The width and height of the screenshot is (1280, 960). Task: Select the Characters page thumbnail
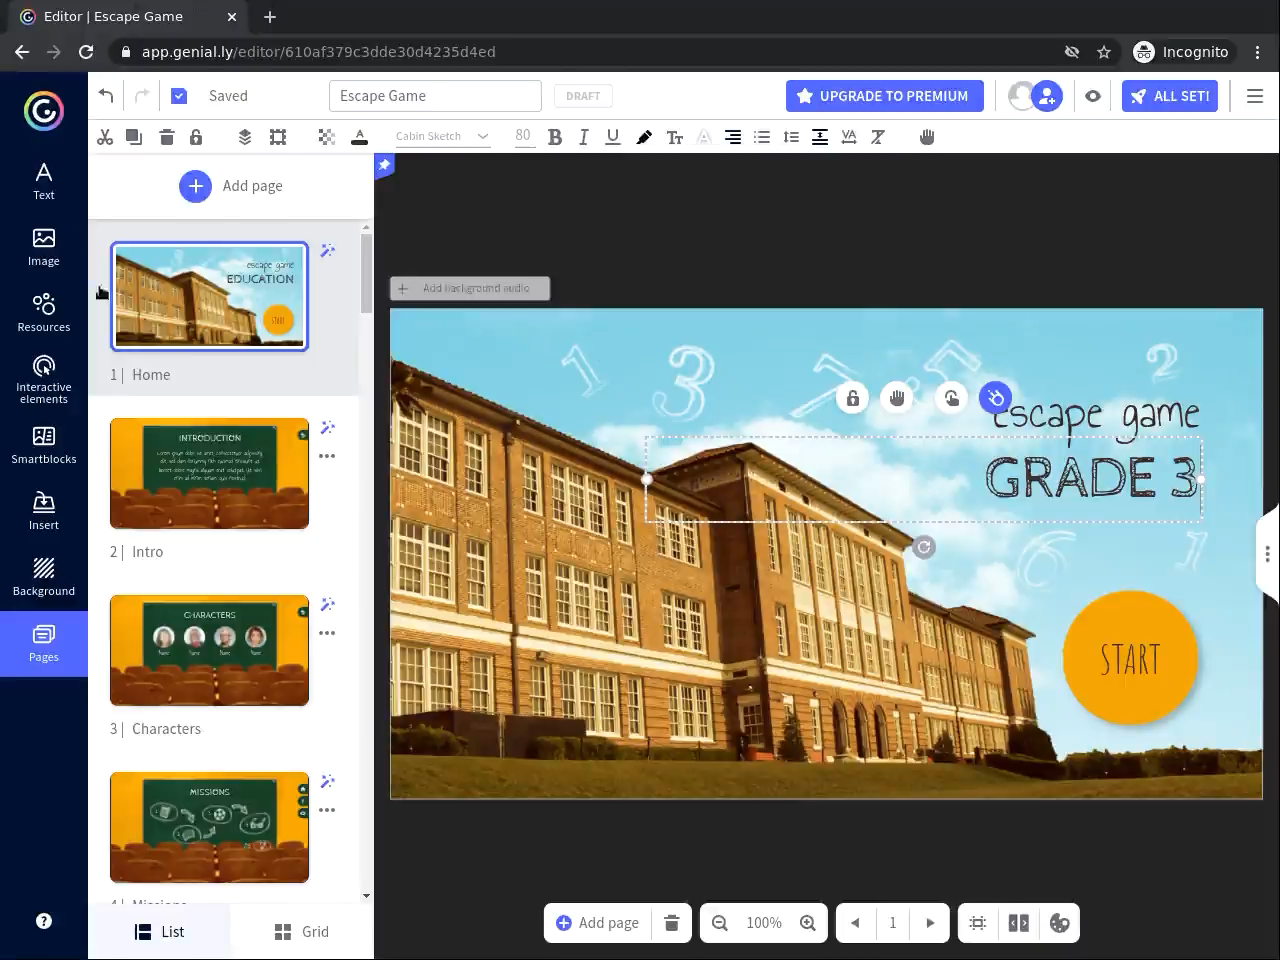[x=209, y=650]
